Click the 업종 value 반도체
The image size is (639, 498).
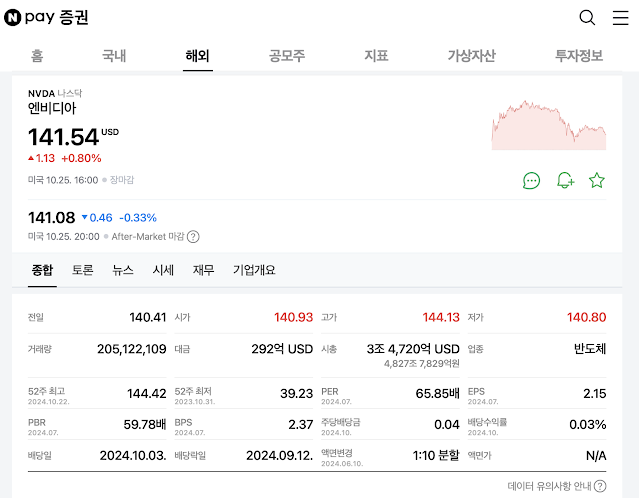[x=590, y=349]
